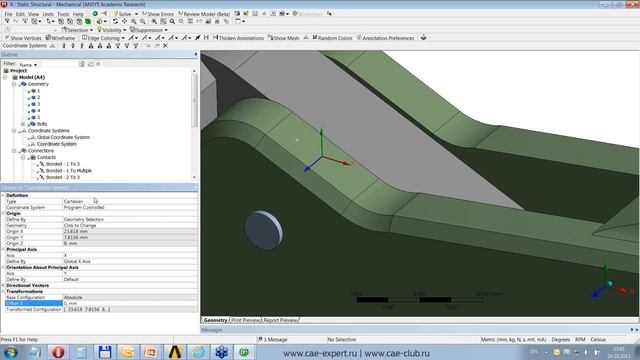Click the green checkmark icon next to Help
The width and height of the screenshot is (640, 360).
95,14
